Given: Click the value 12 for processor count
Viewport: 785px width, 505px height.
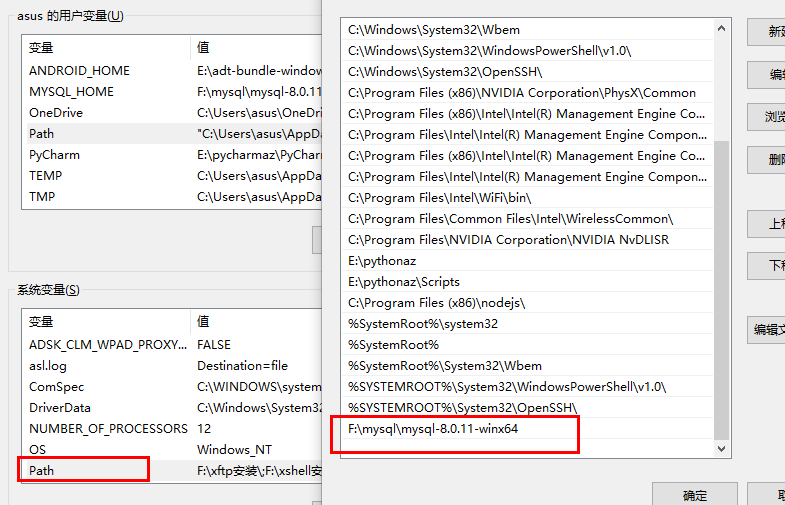Looking at the screenshot, I should point(204,429).
